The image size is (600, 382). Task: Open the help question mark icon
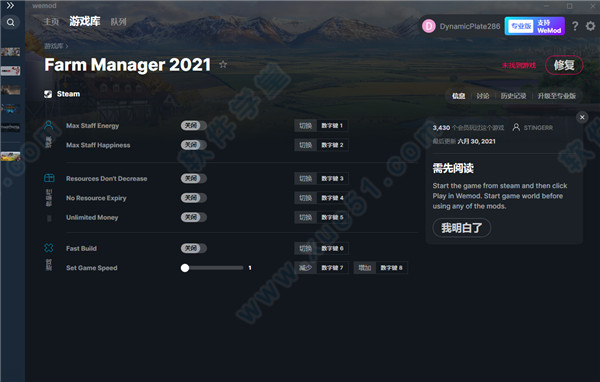575,26
